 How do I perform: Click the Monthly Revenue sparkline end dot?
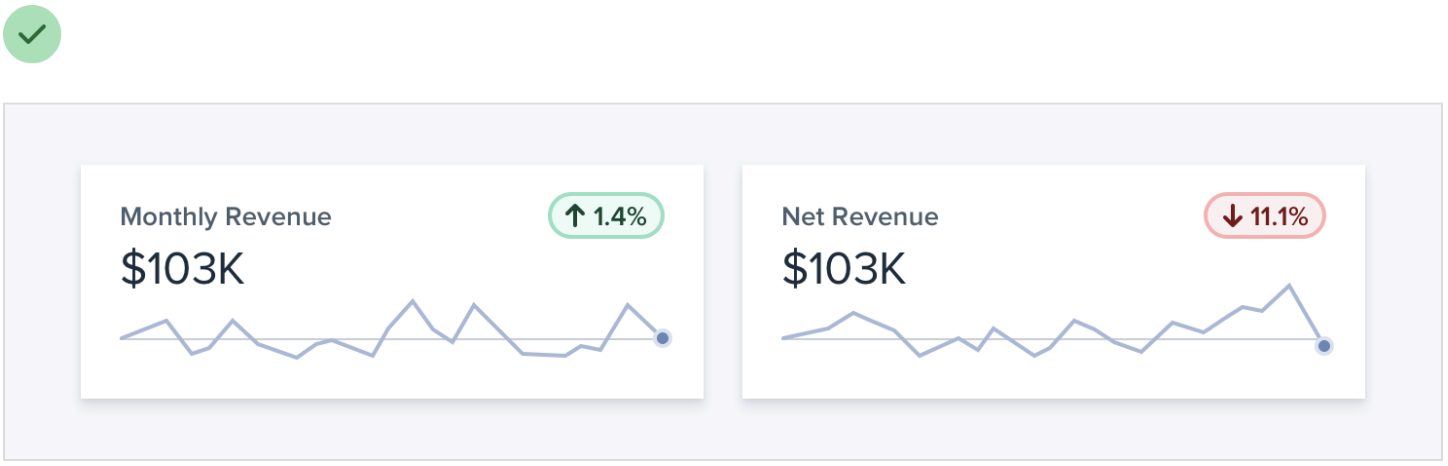662,339
